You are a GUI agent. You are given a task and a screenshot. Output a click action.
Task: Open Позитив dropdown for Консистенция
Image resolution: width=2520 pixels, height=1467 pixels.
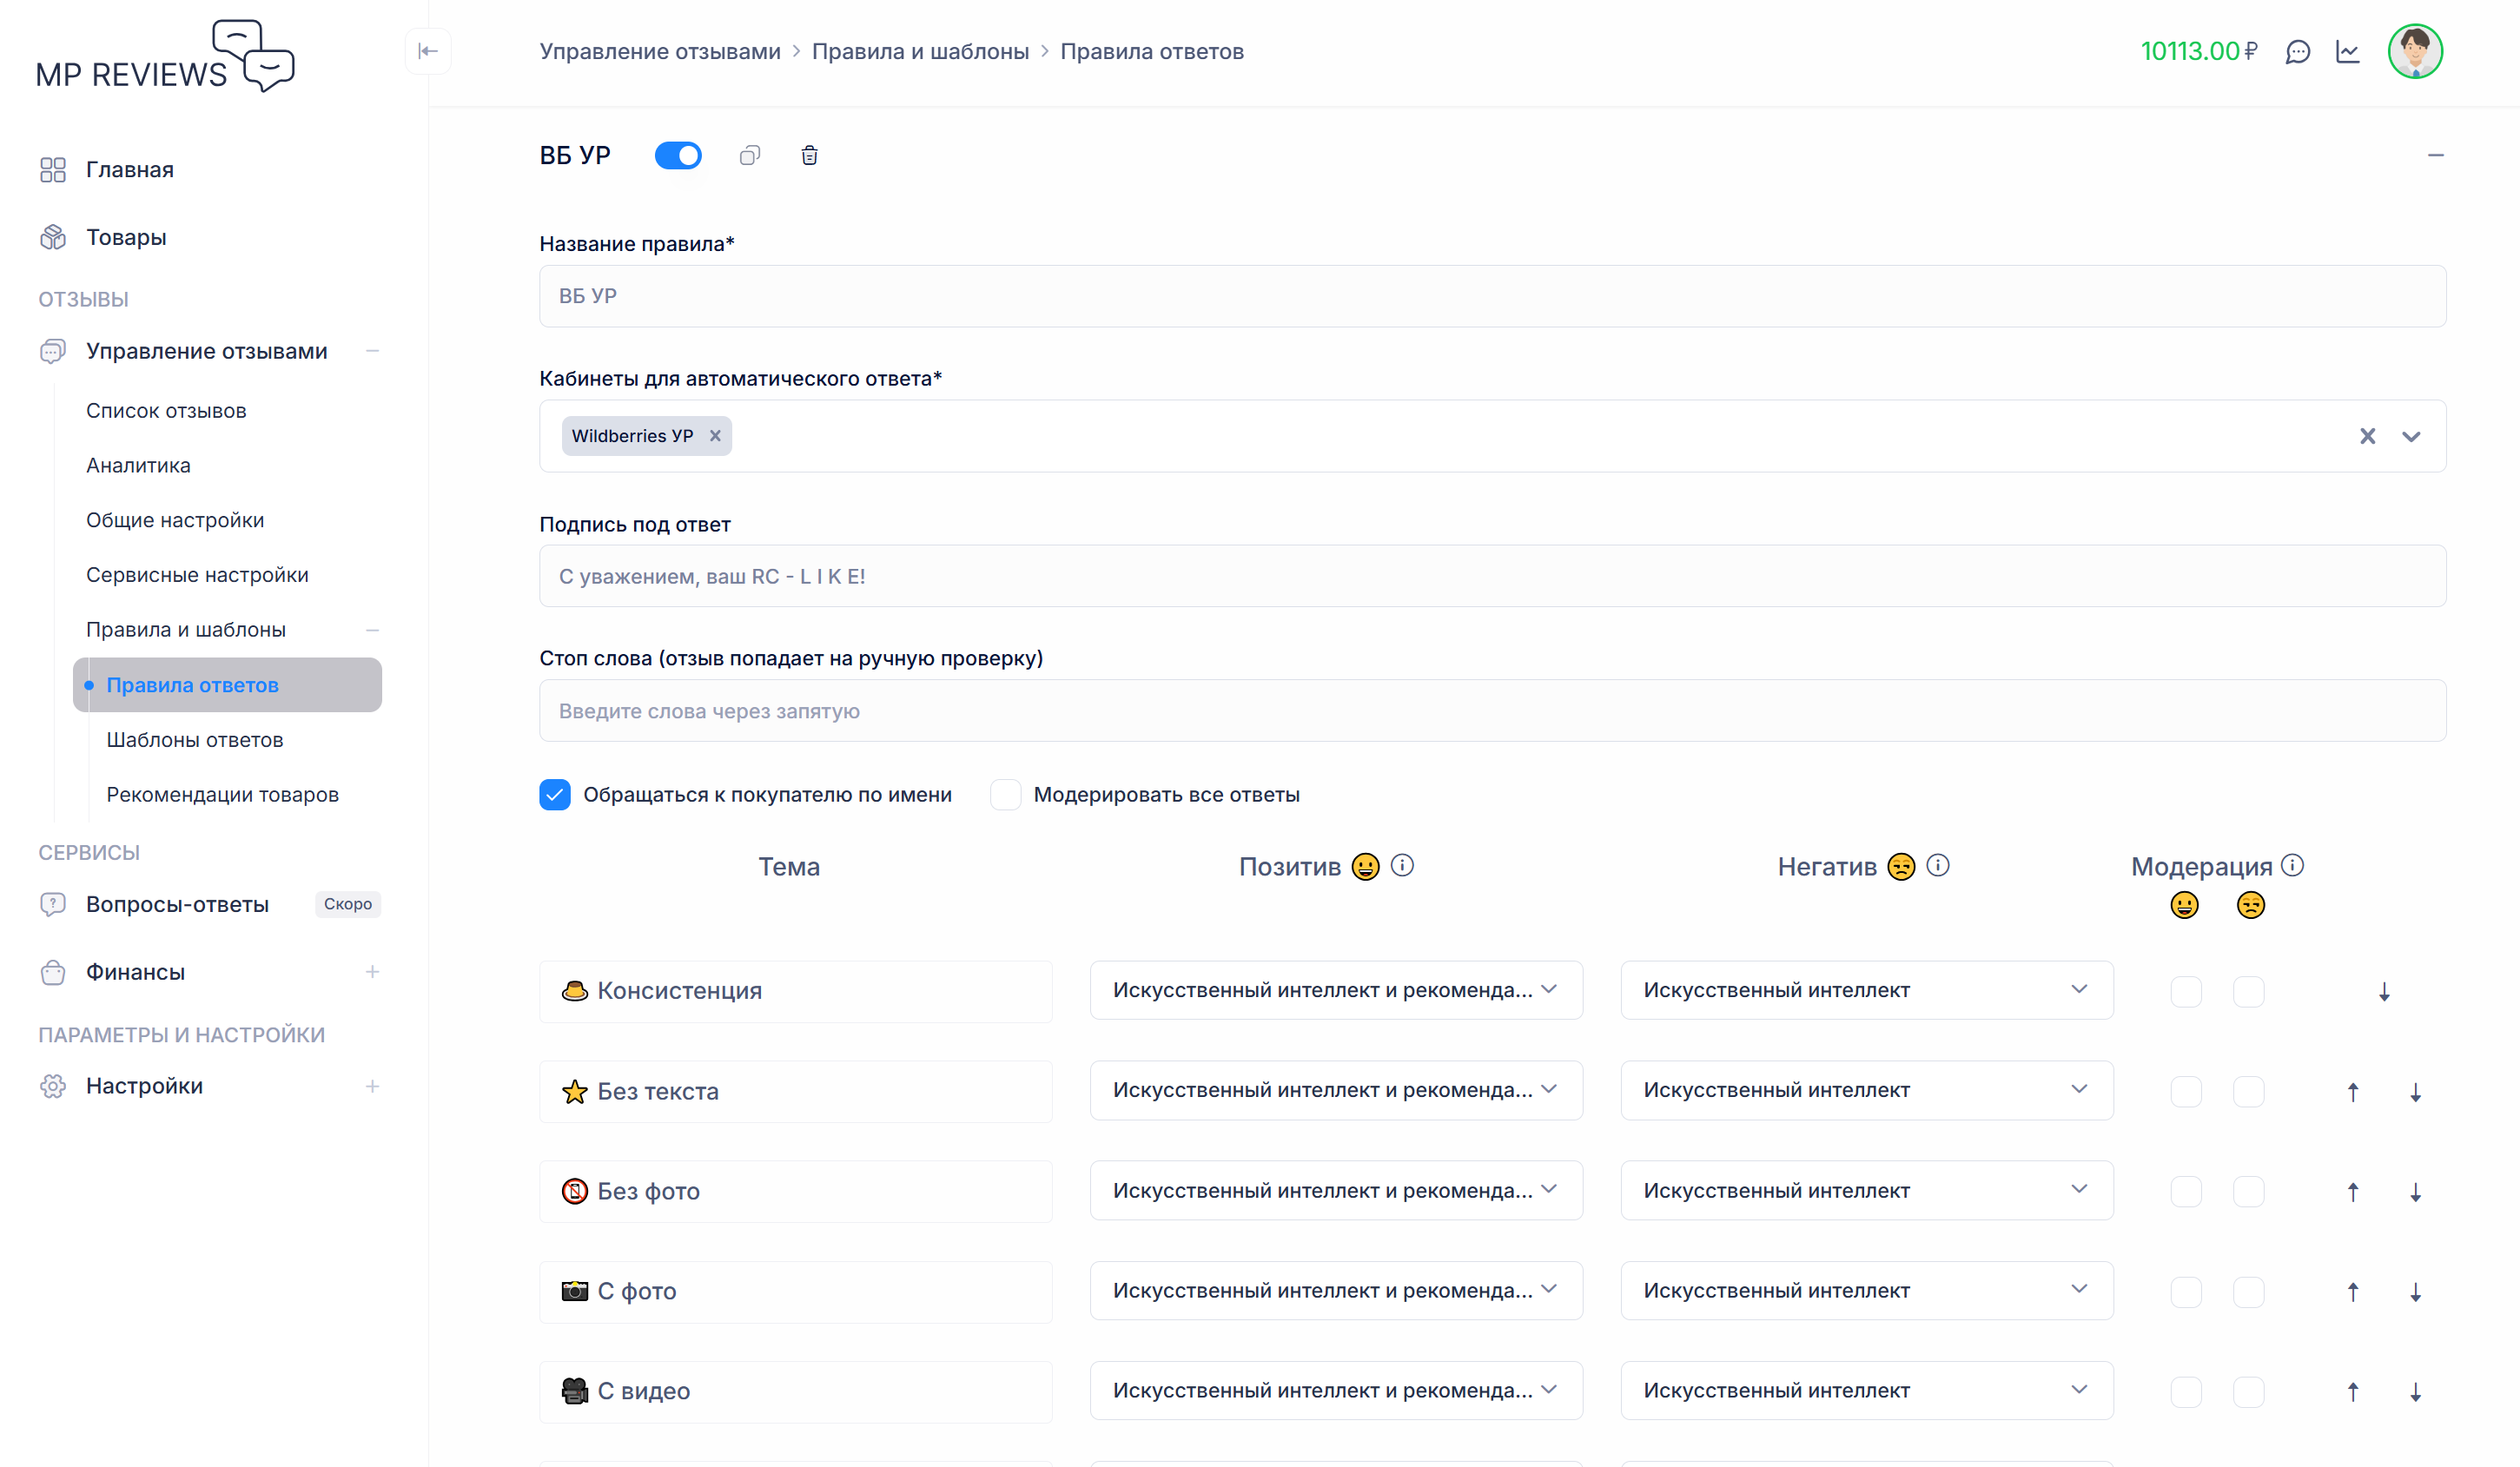[x=1335, y=990]
